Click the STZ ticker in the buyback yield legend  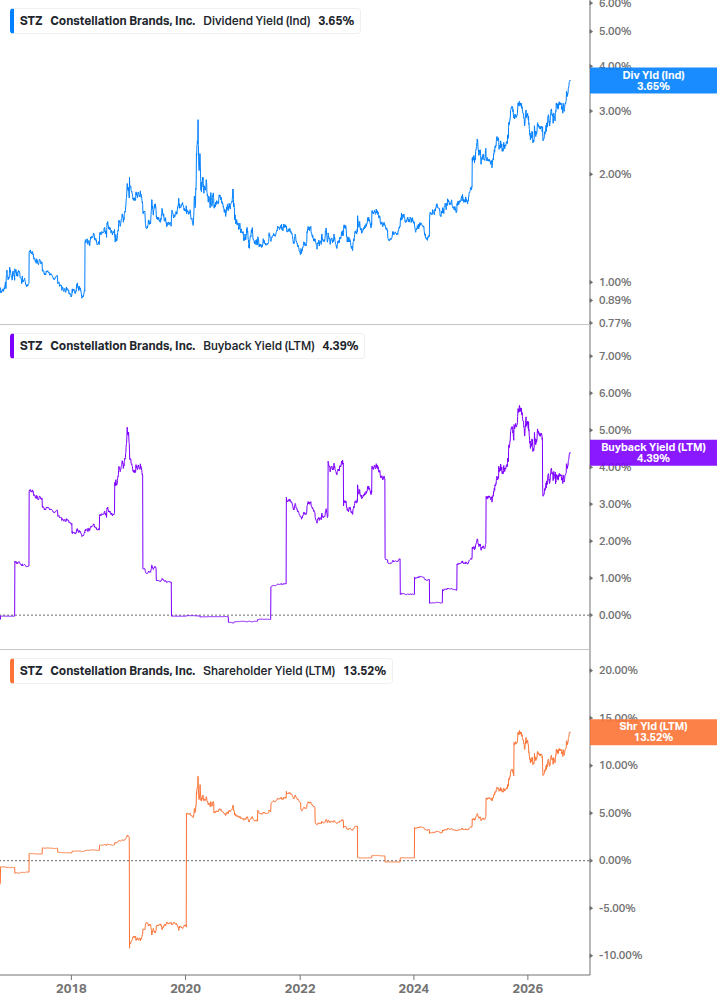(31, 345)
